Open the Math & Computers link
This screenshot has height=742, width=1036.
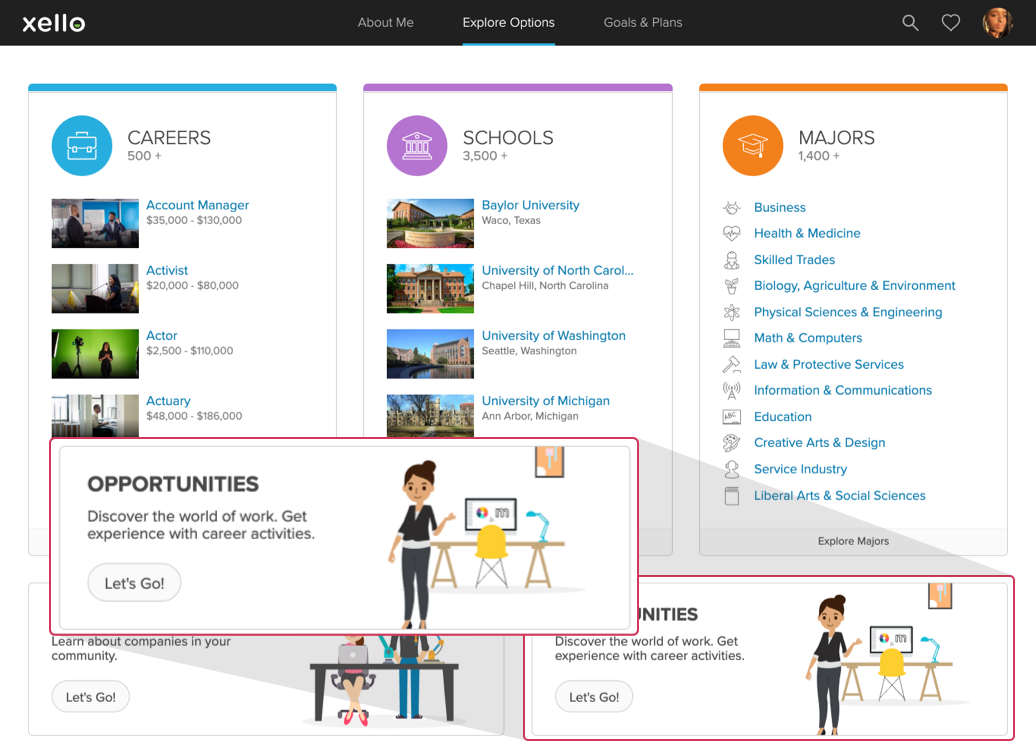(x=808, y=338)
